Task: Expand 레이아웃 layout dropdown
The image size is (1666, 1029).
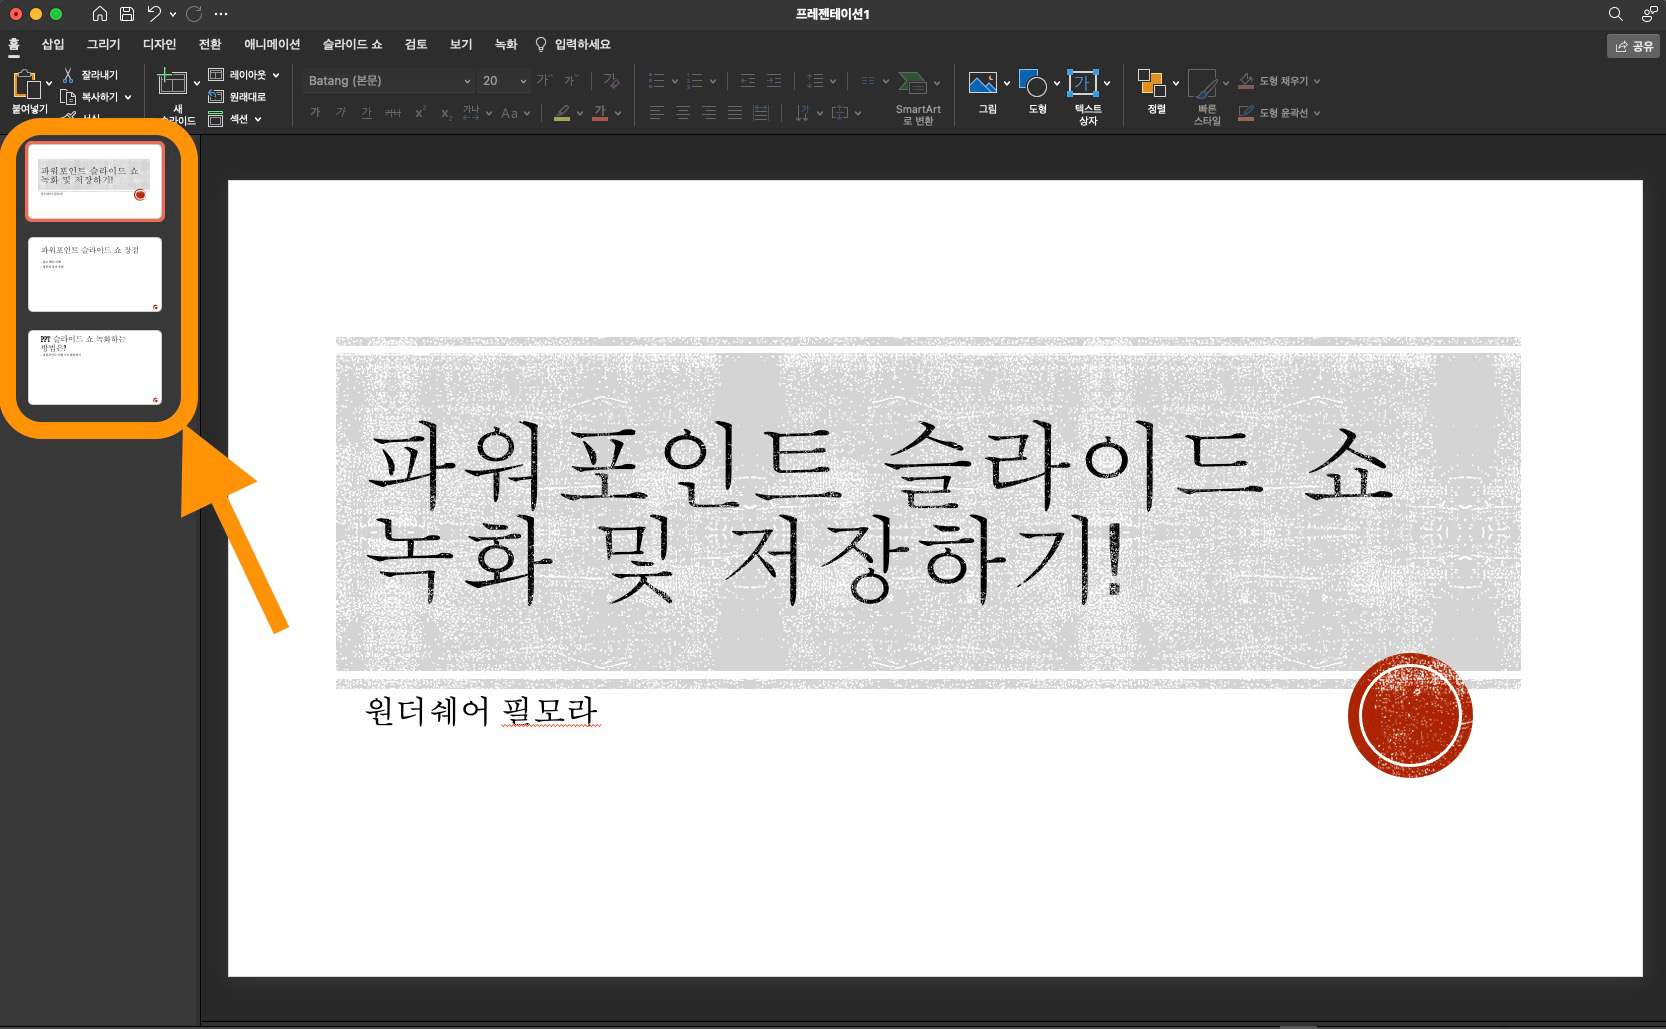Action: click(x=276, y=75)
